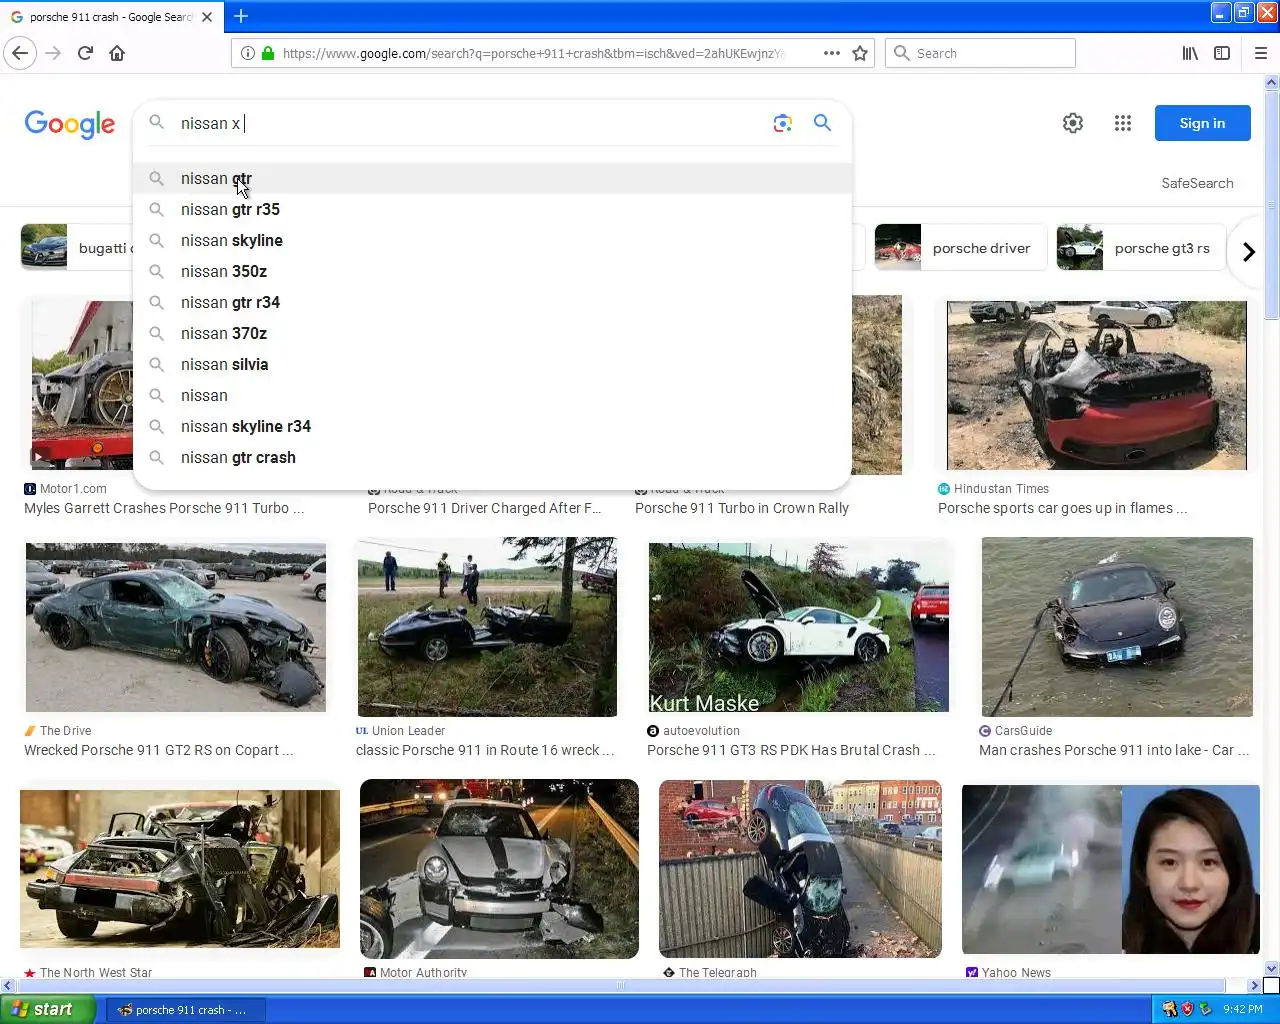Close the porsche 911 crash tab
1280x1024 pixels.
207,17
